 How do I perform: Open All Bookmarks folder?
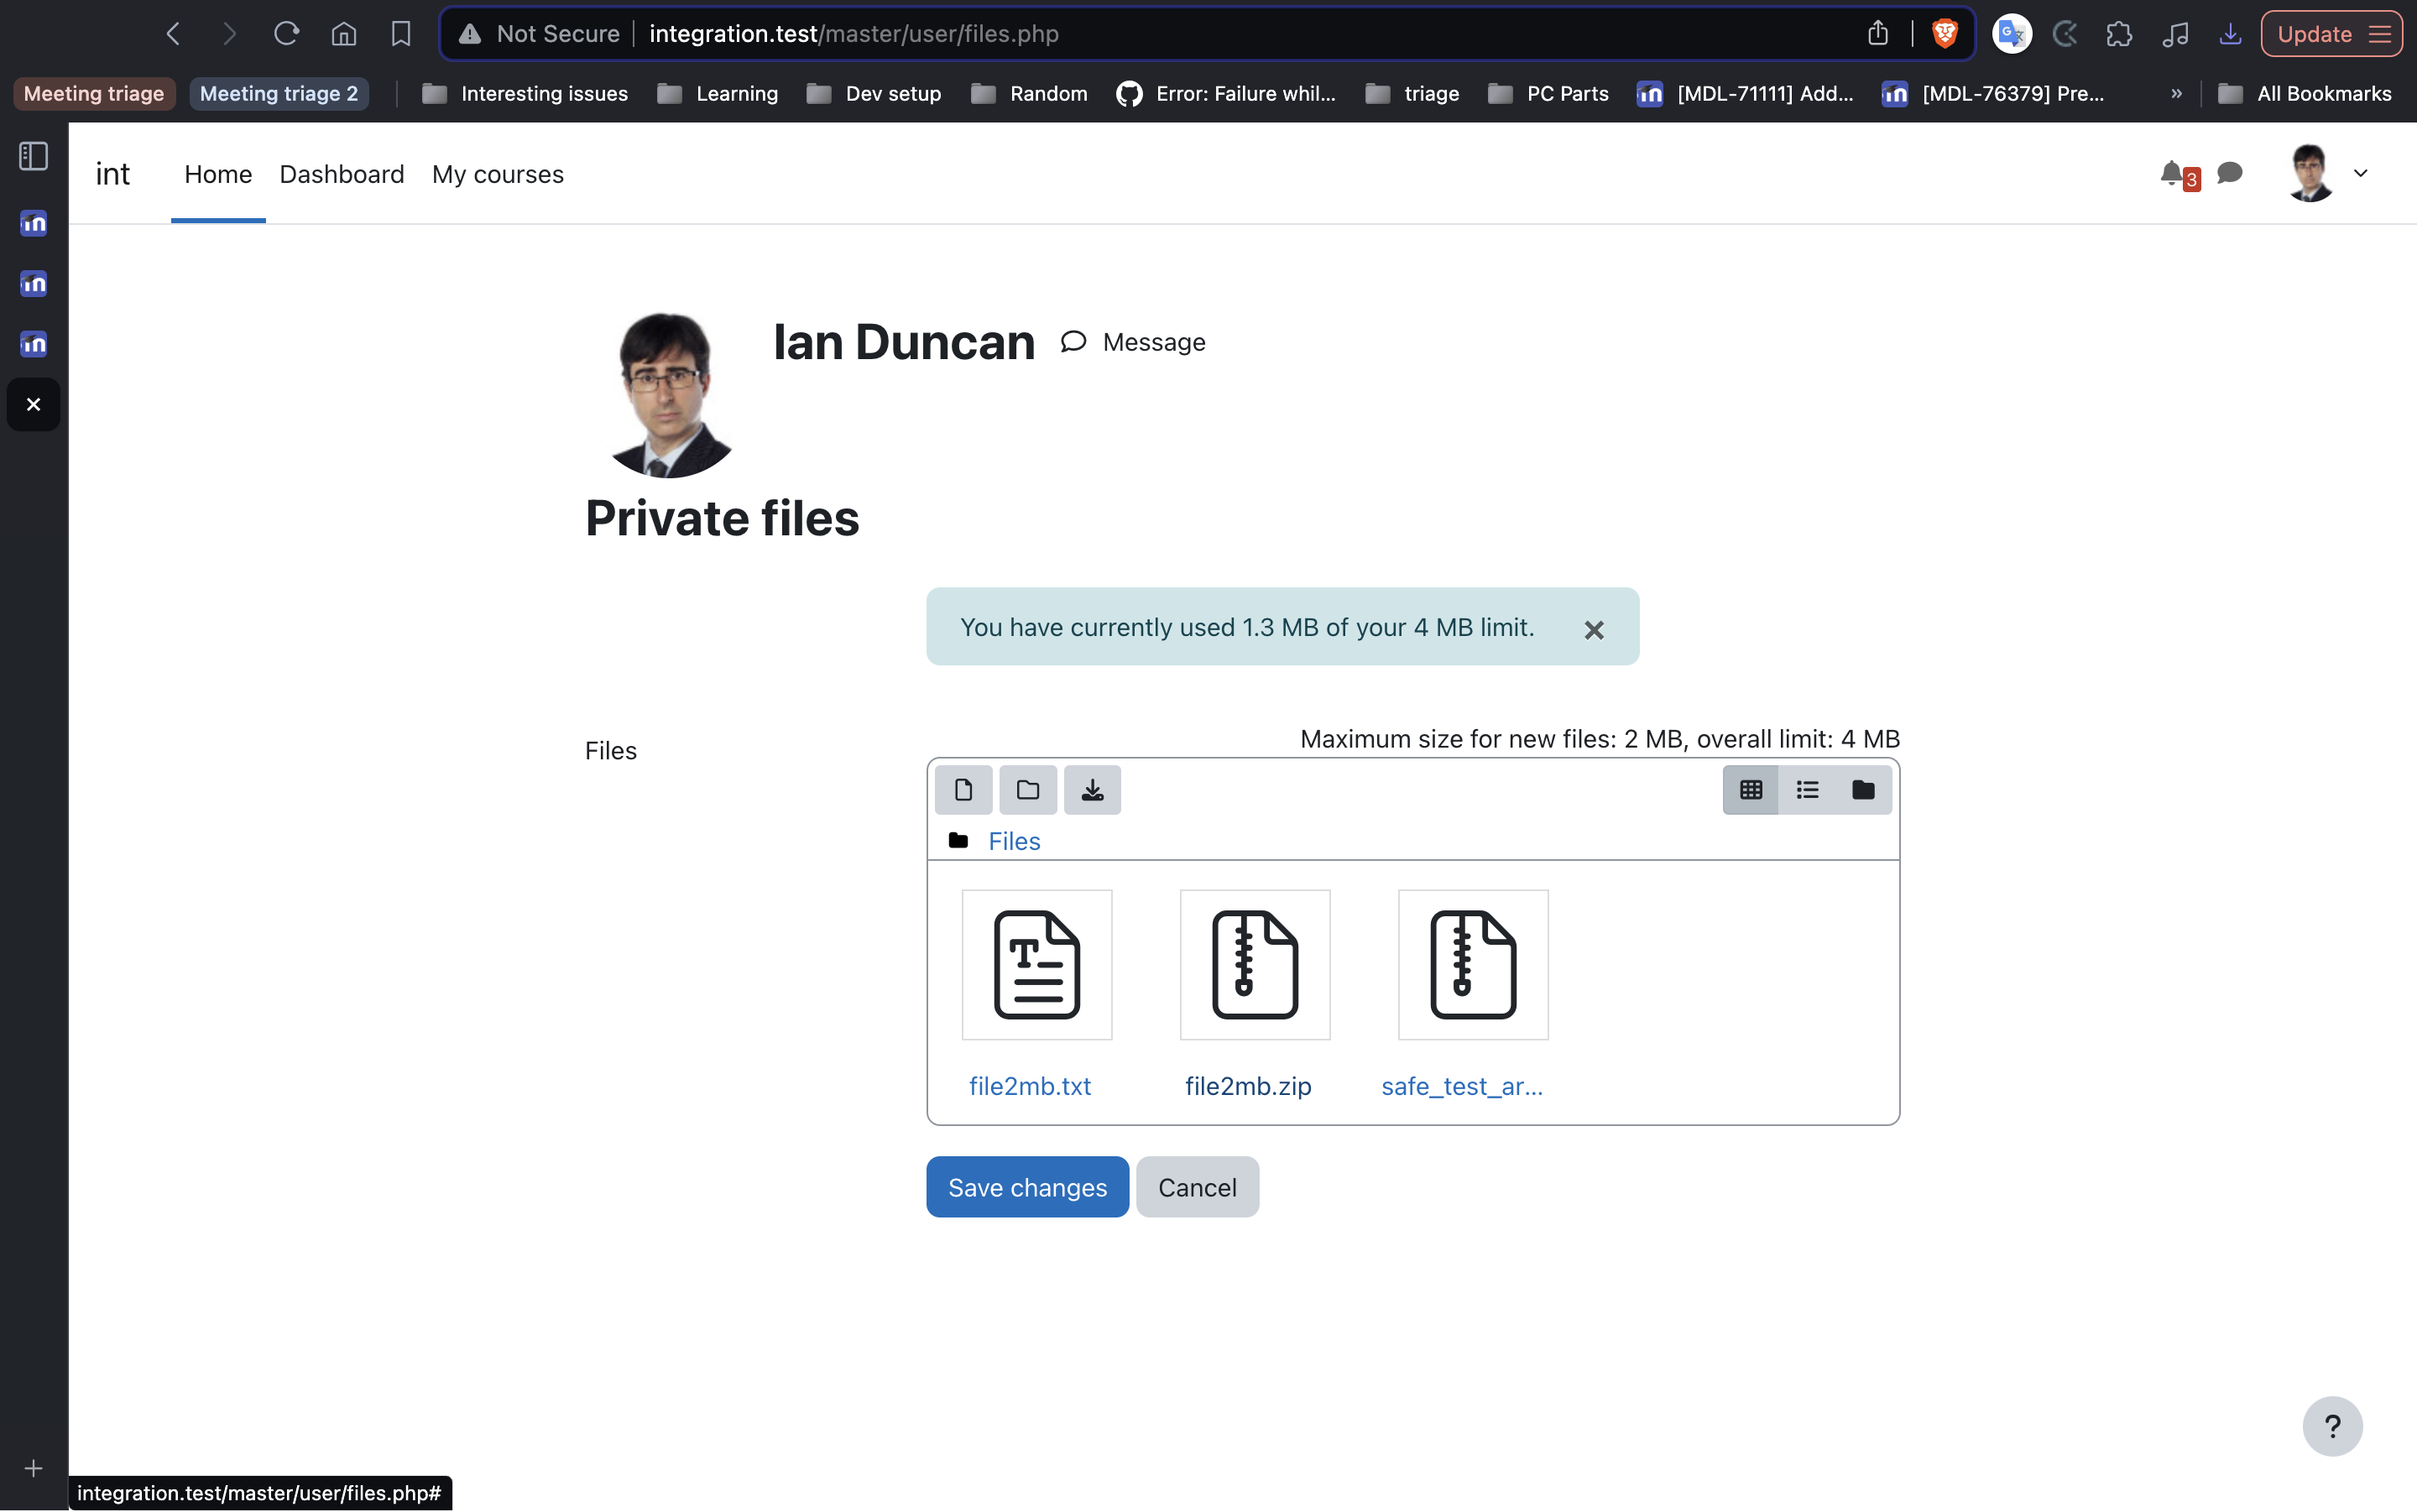2304,93
